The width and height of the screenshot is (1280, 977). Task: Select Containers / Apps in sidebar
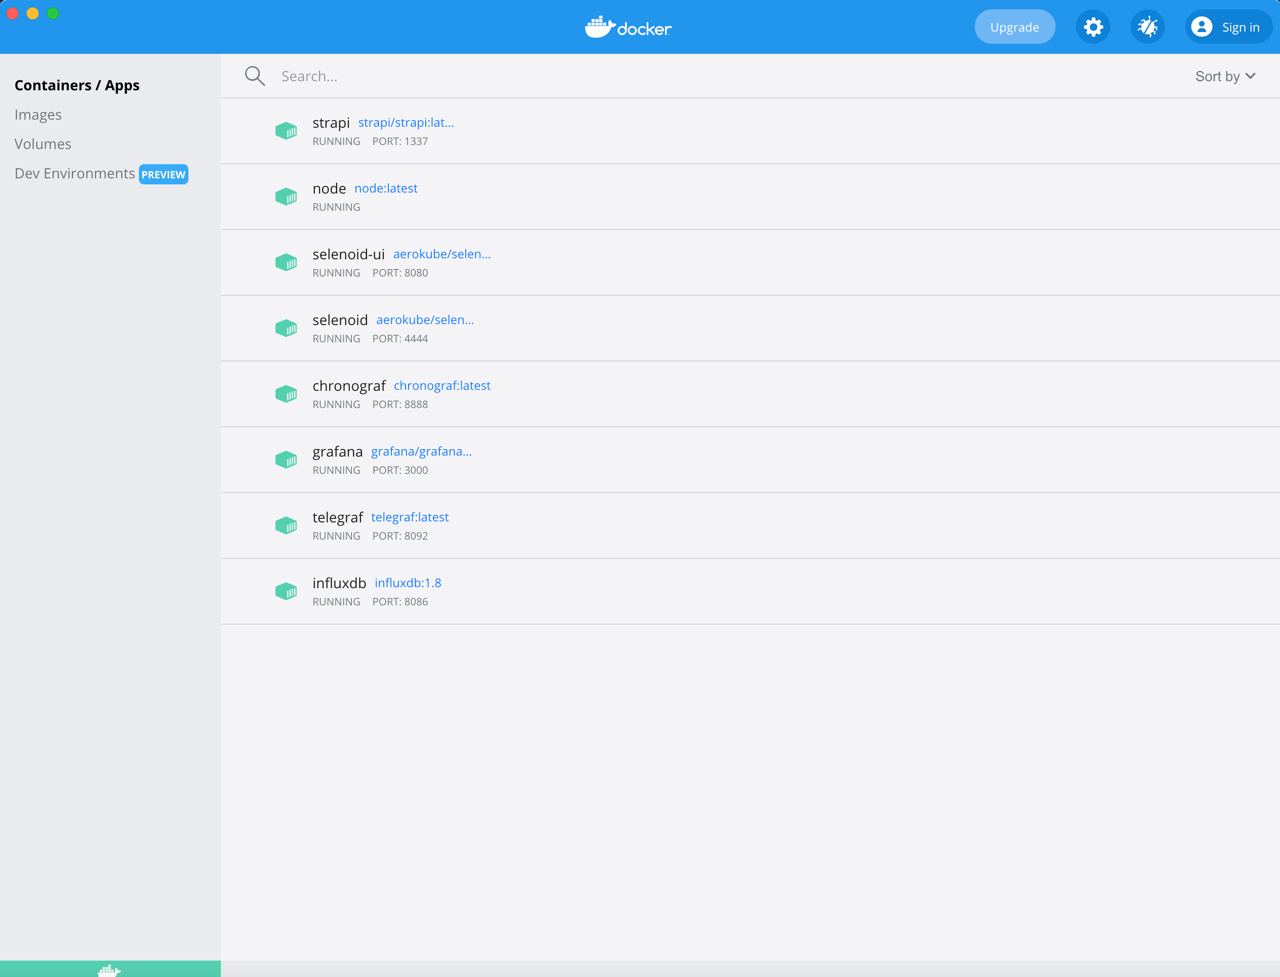pyautogui.click(x=77, y=85)
